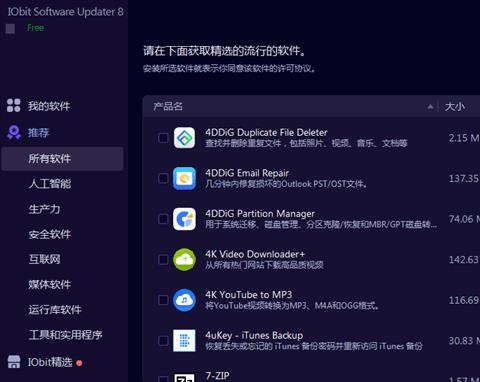The width and height of the screenshot is (480, 382).
Task: Select the 4K YouTube to MP3 checkbox
Action: click(163, 300)
